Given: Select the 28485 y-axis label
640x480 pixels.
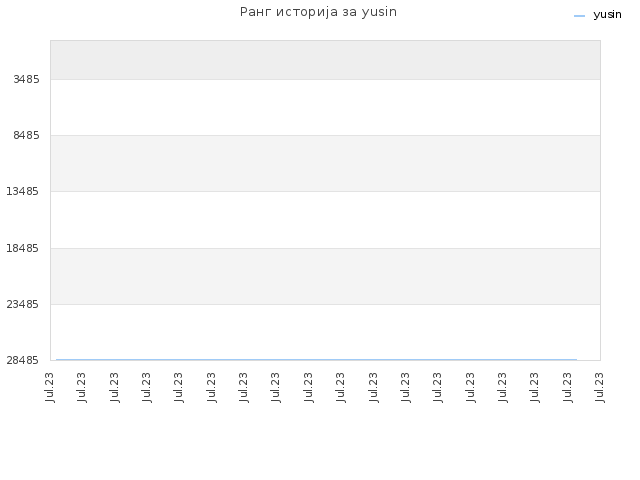Looking at the screenshot, I should tap(22, 360).
